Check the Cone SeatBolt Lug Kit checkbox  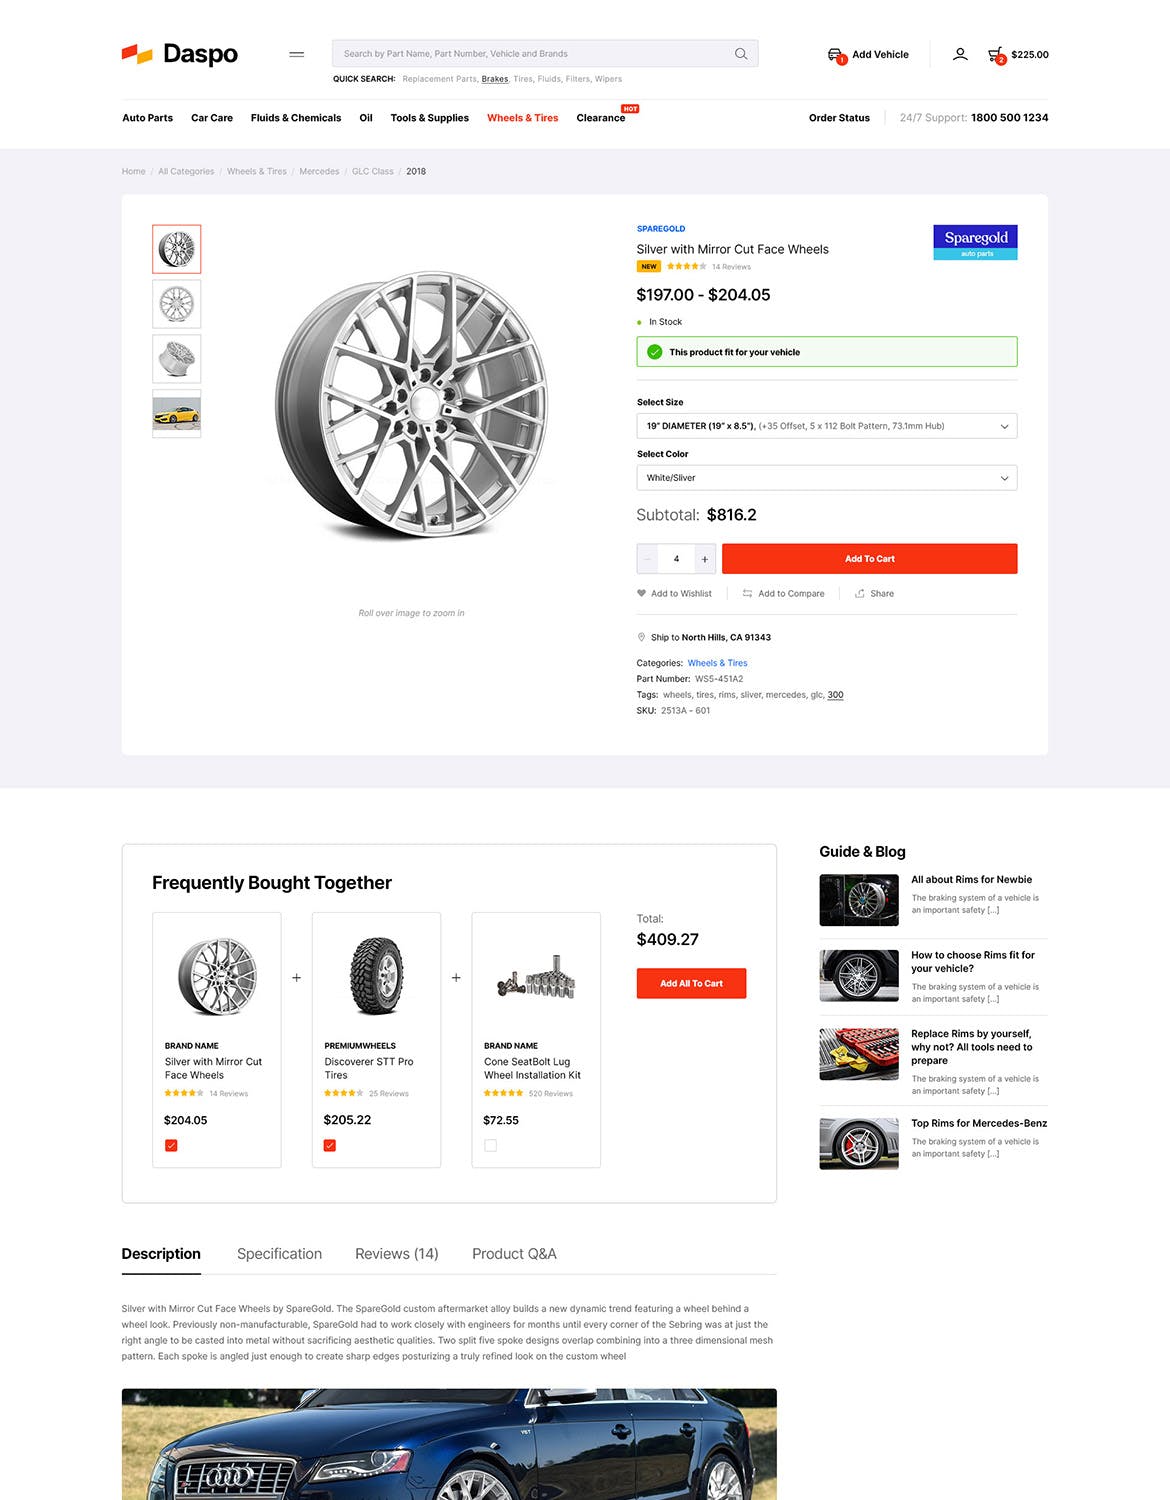490,1145
